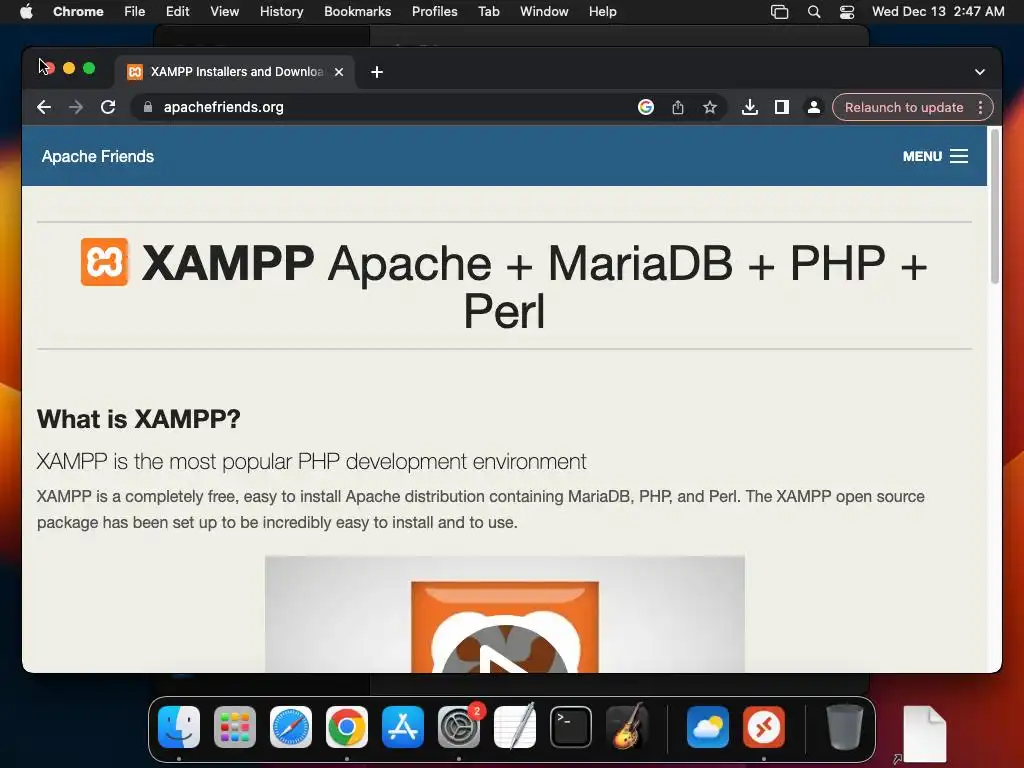Open the Apple menu
Screen dimensions: 1024x768
point(26,12)
